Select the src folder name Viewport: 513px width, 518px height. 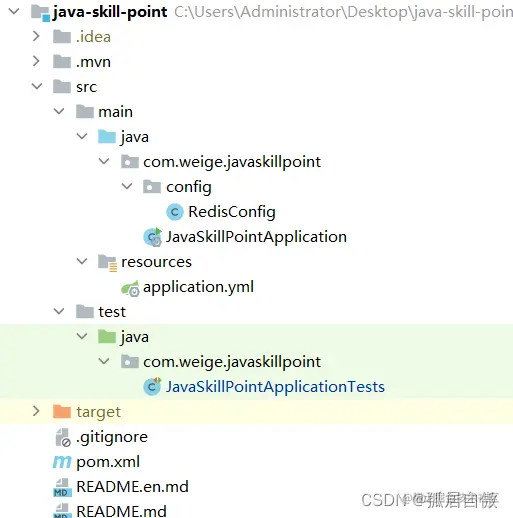[x=86, y=87]
